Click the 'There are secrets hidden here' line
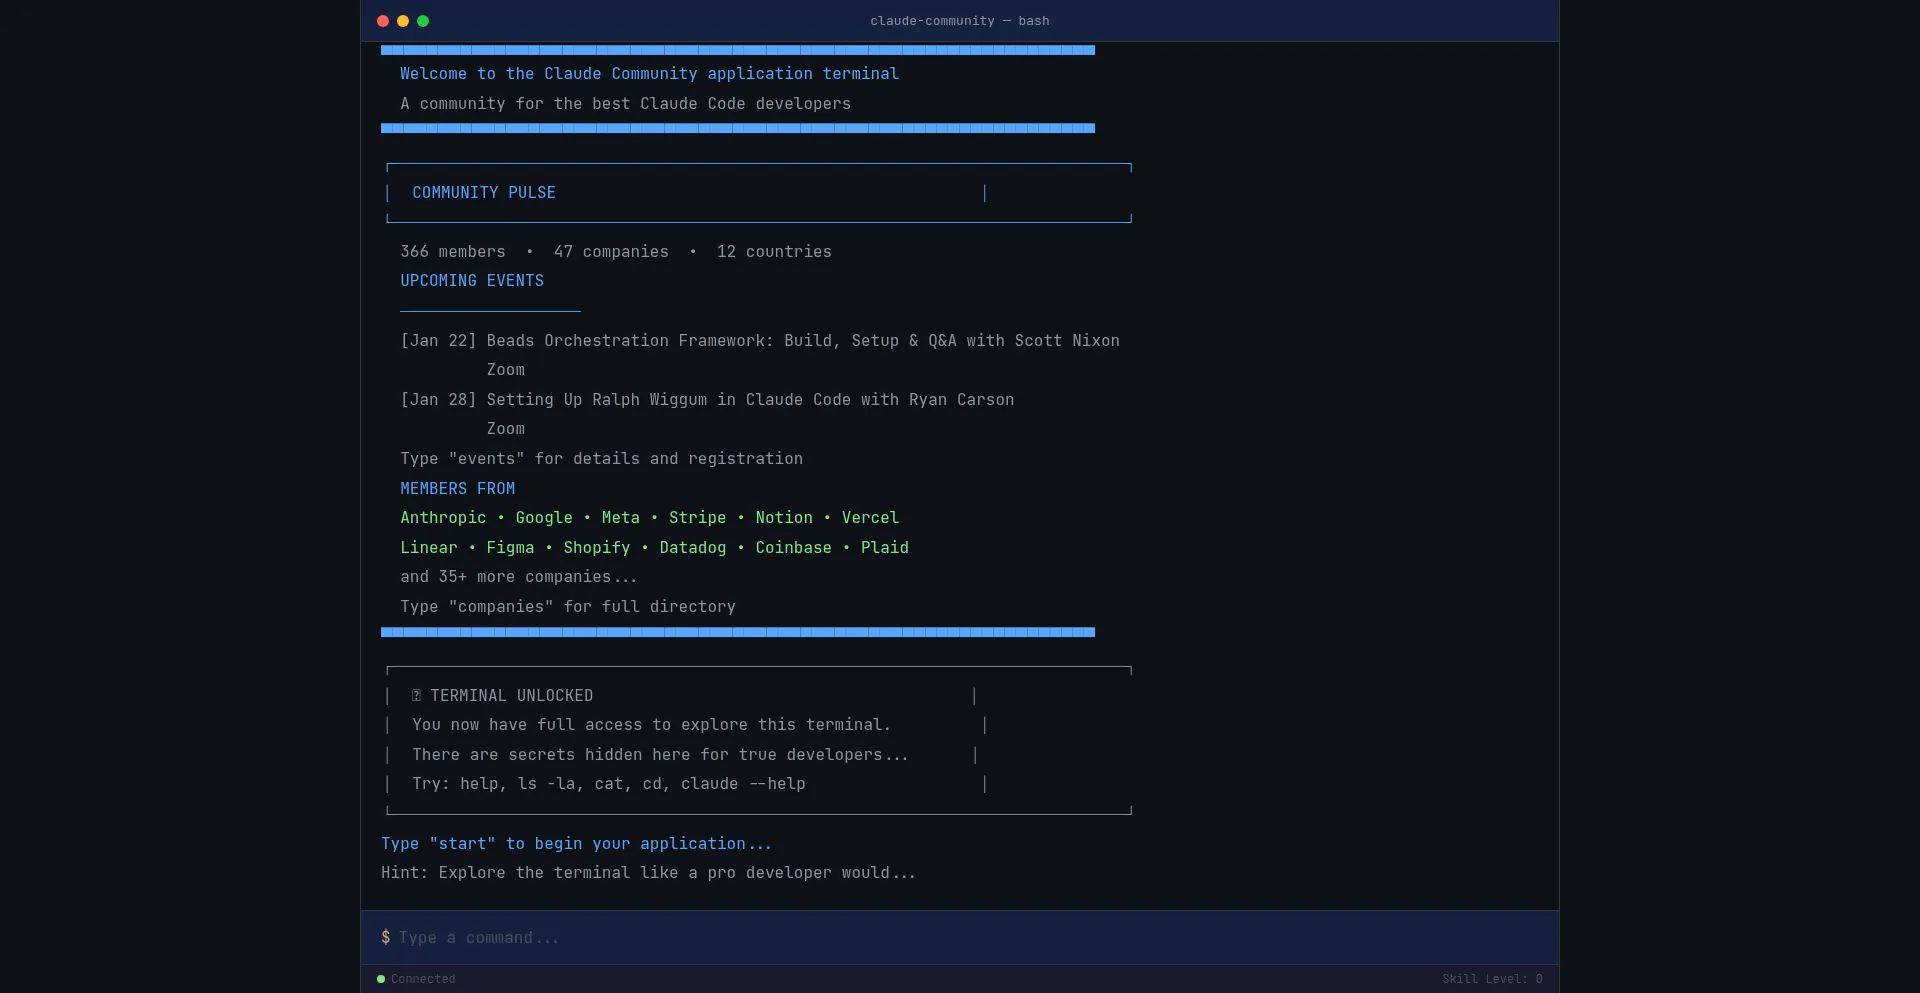Screen dimensions: 1920x993 click(661, 755)
